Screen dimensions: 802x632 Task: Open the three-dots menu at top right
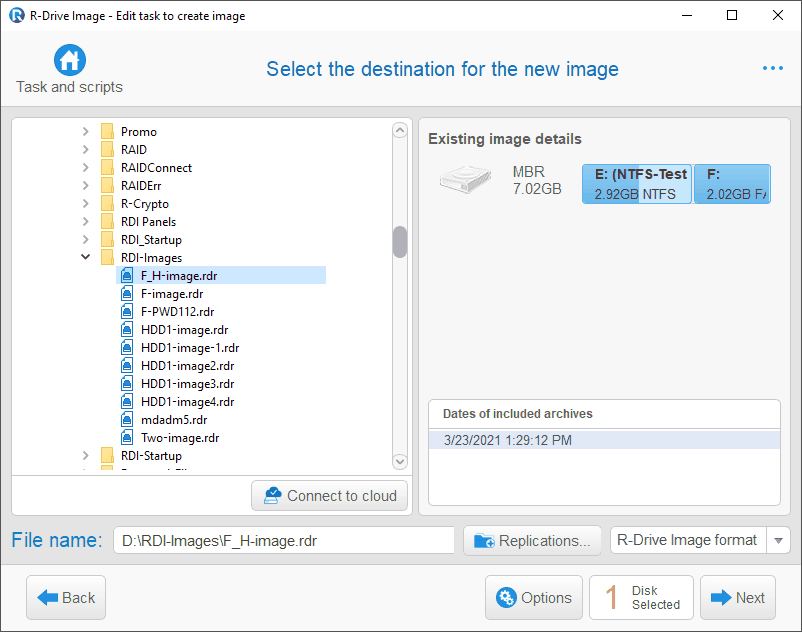click(x=772, y=68)
